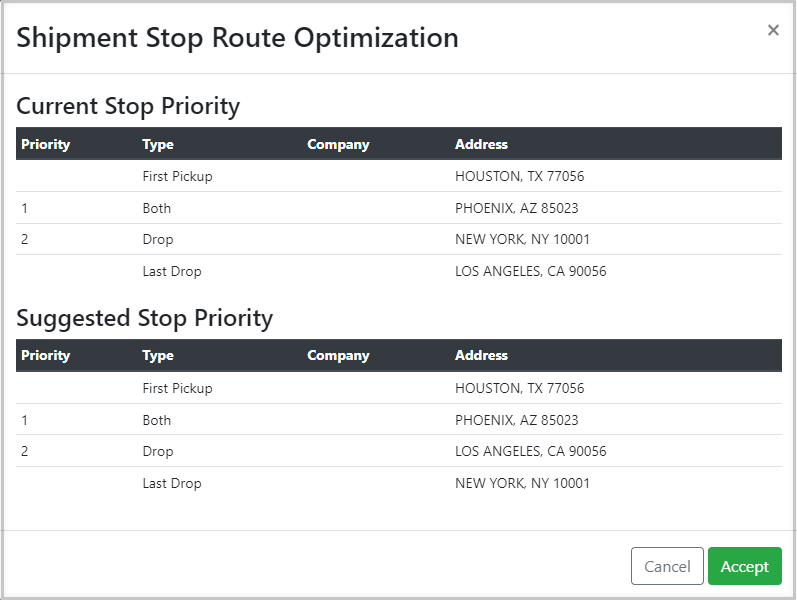Click Company header in Current Stop table
This screenshot has height=600, width=797.
[x=338, y=144]
